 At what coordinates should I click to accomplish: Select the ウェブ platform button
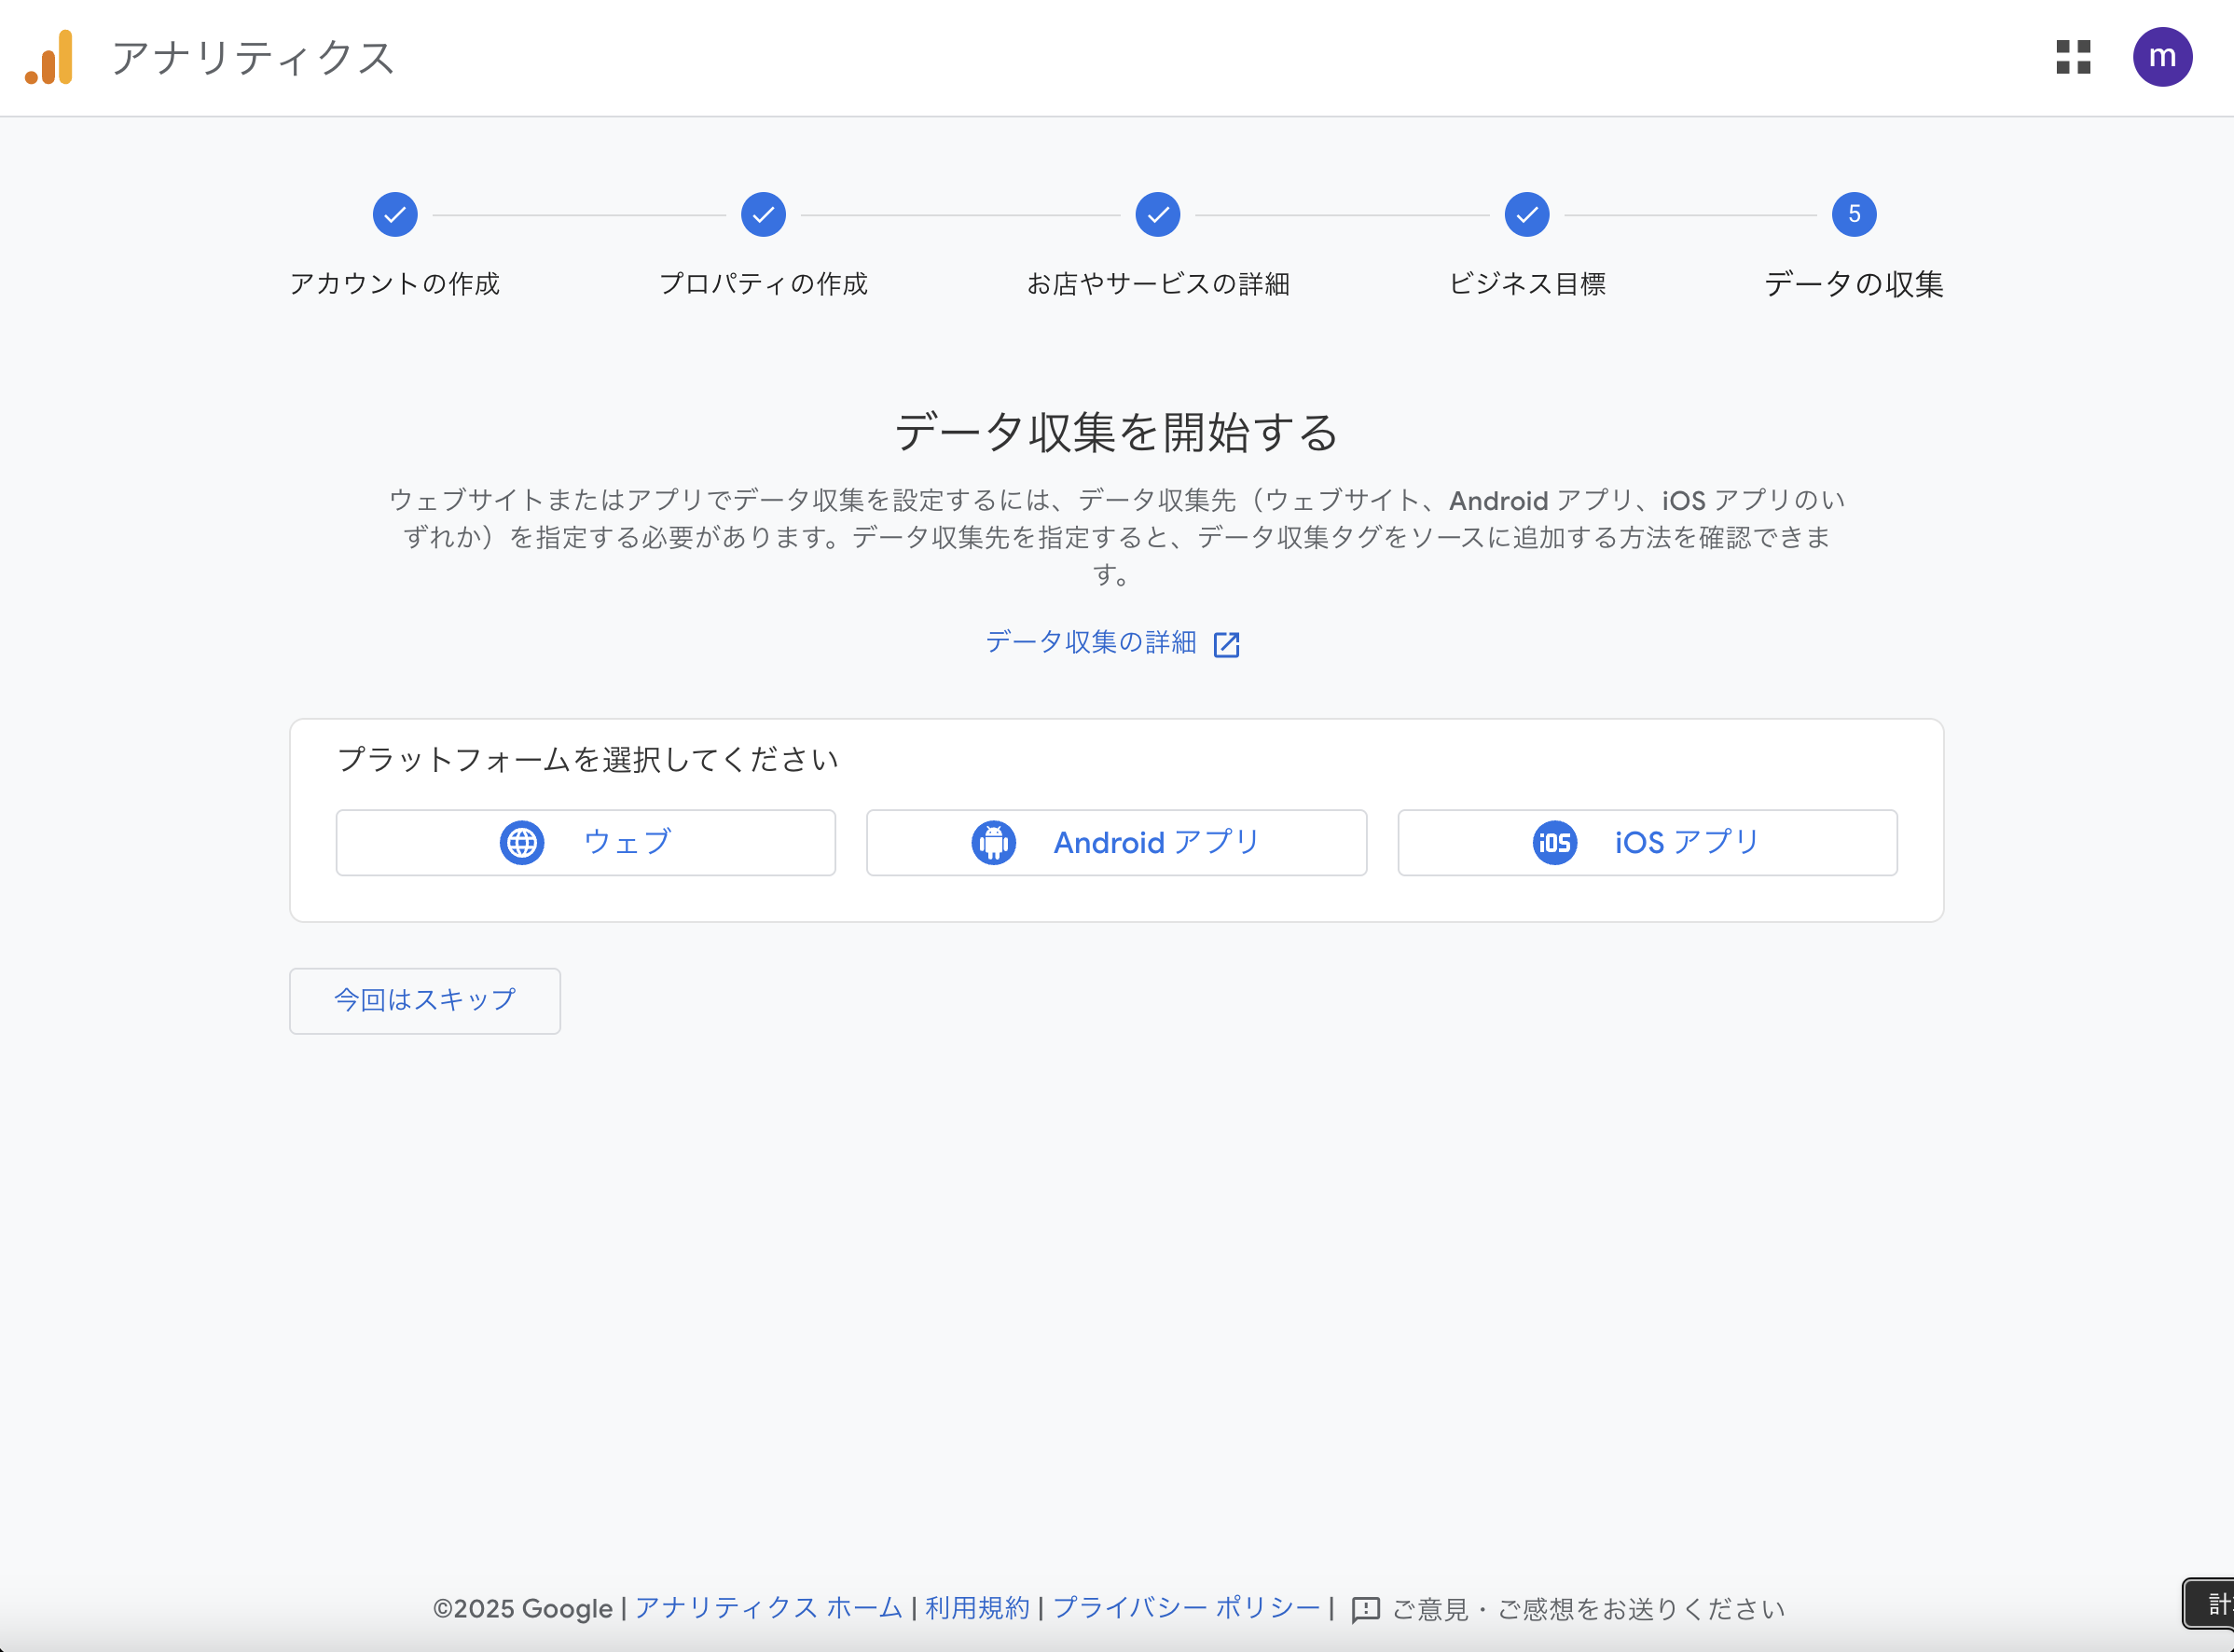click(x=585, y=842)
